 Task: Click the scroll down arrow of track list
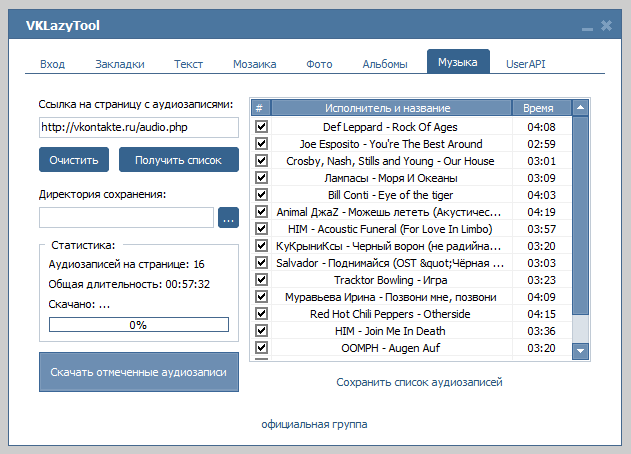580,351
